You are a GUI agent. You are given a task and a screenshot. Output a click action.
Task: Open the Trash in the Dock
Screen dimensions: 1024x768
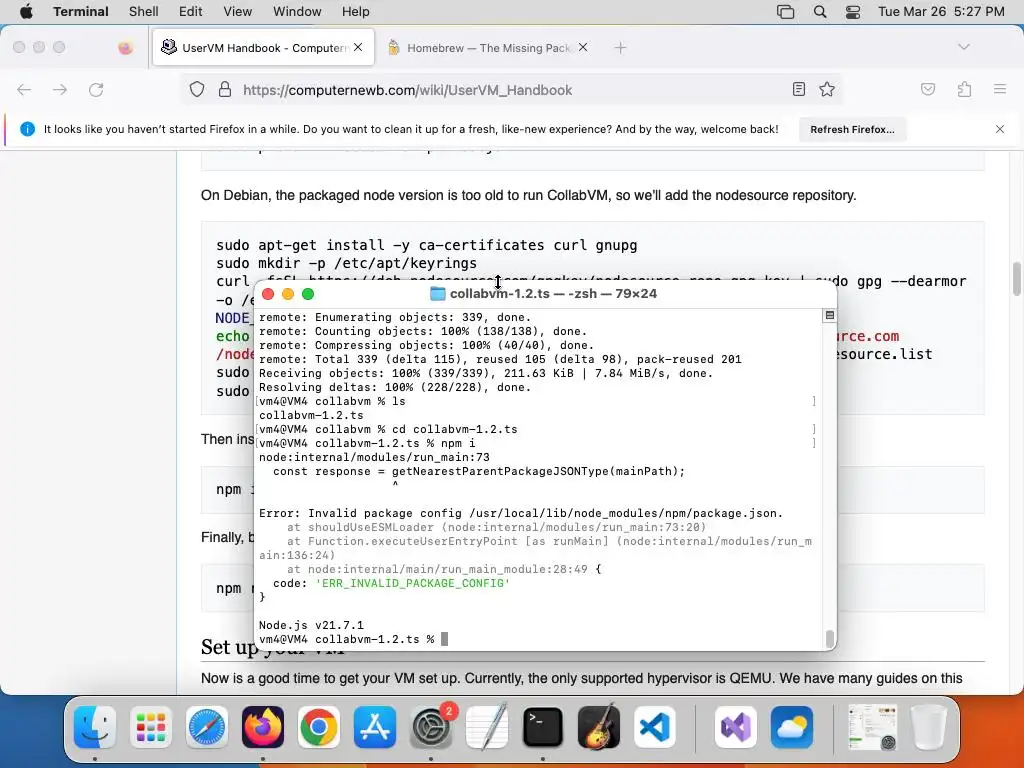(x=929, y=727)
